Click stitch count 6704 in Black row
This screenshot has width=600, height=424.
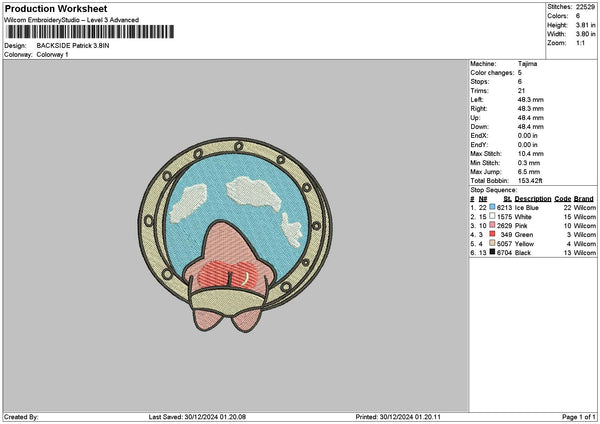pos(504,253)
